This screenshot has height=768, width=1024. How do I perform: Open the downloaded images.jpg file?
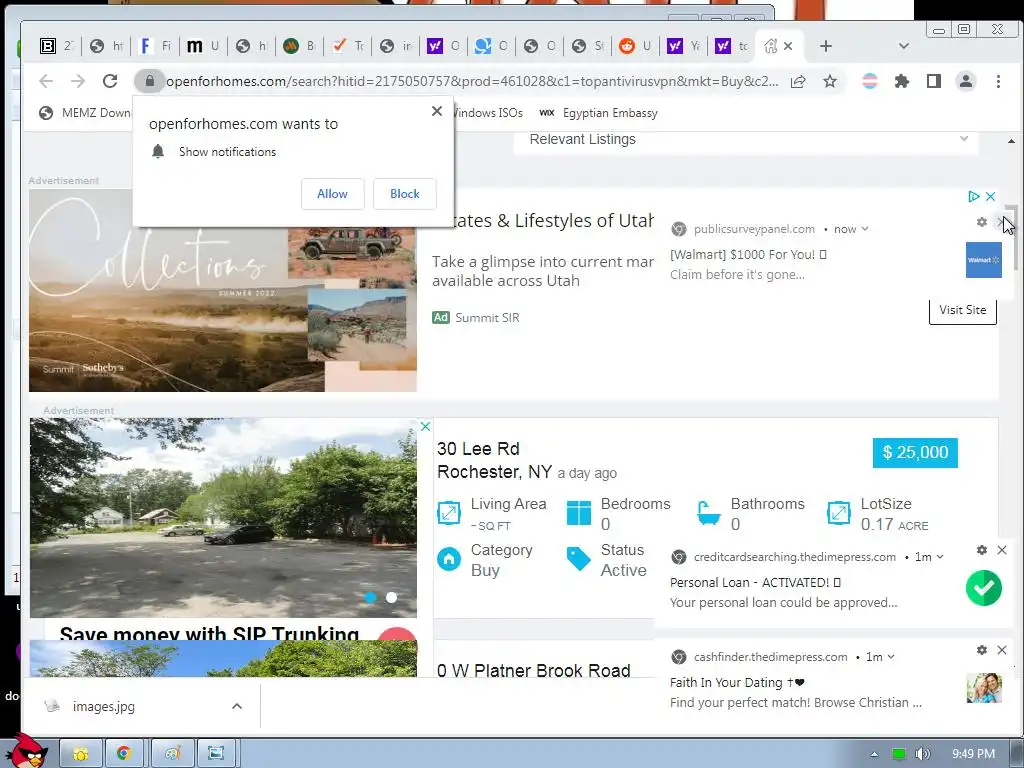point(104,707)
